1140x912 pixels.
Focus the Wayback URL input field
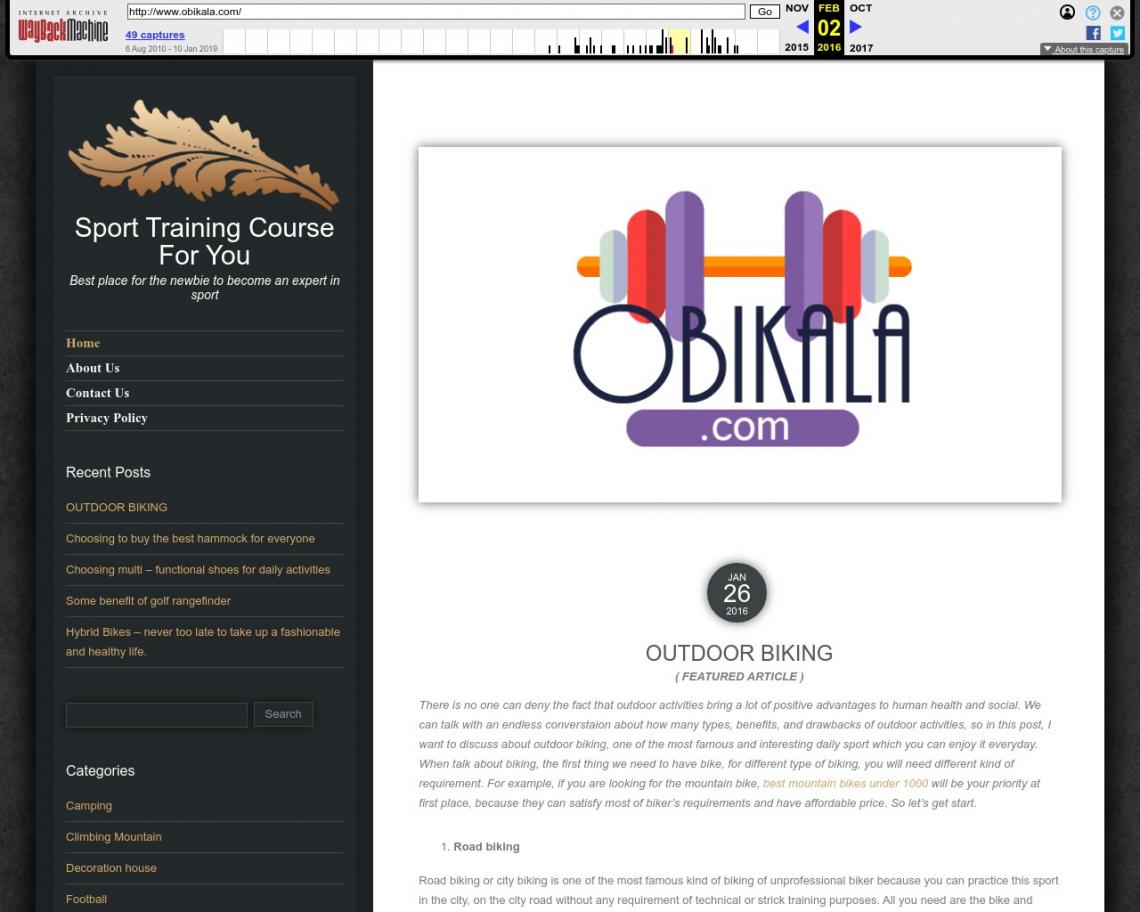click(435, 12)
